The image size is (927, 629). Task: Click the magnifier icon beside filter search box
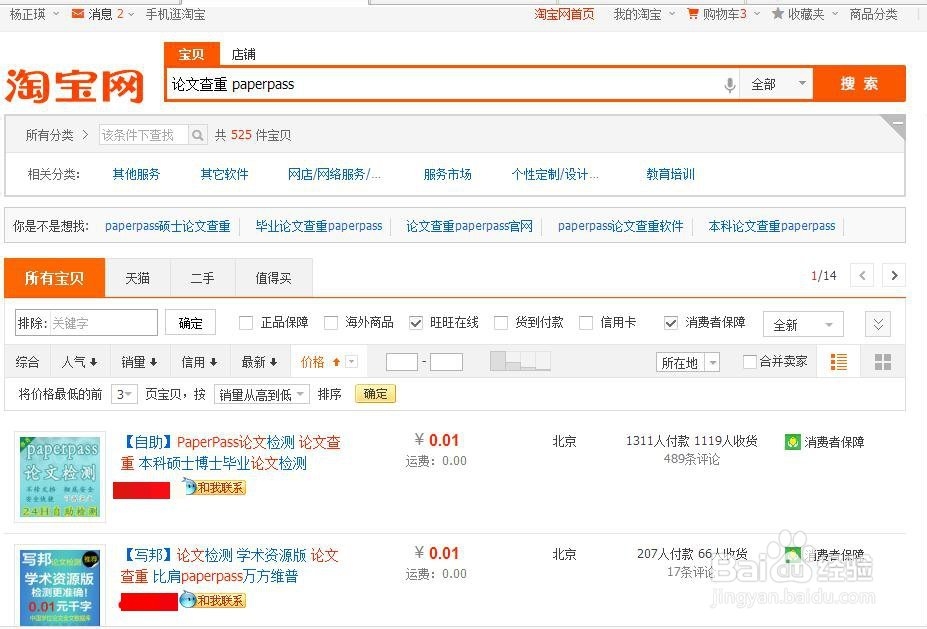197,135
